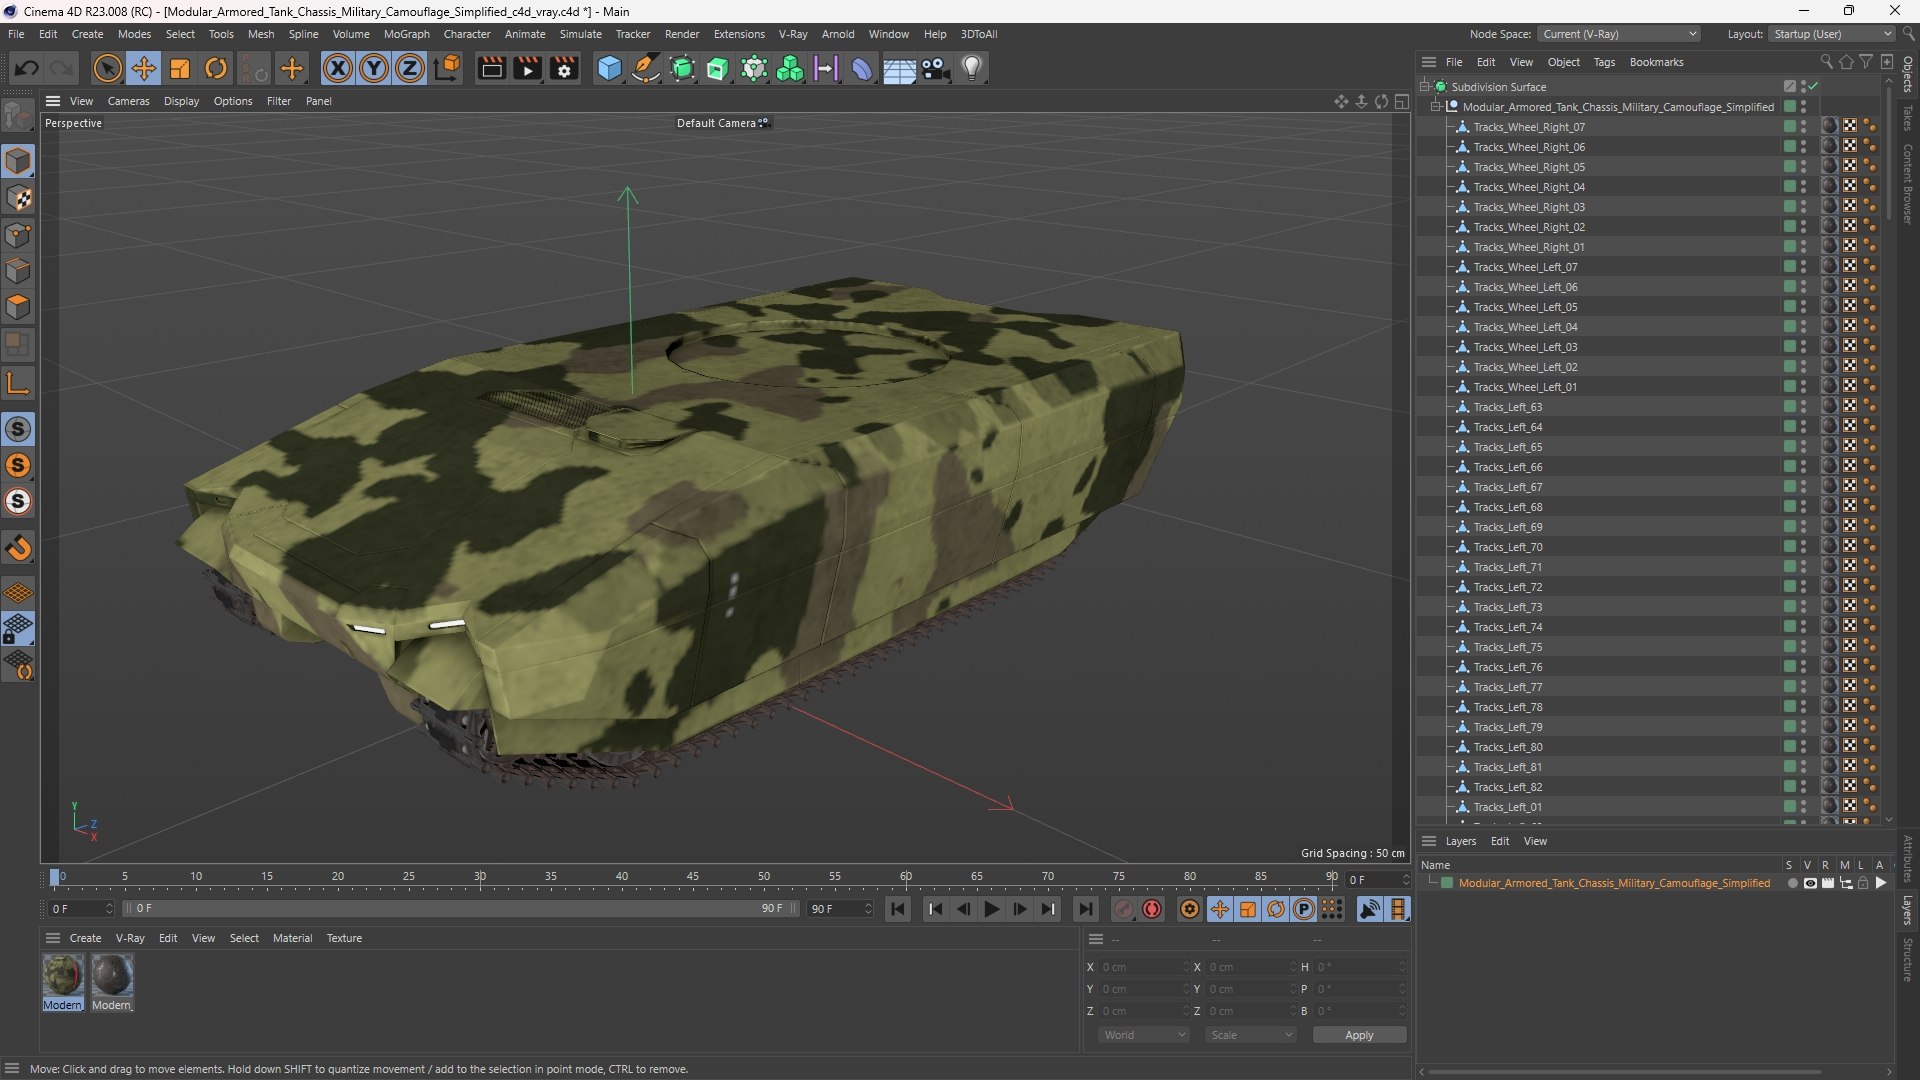Click the Undo arrow icon

[x=27, y=68]
